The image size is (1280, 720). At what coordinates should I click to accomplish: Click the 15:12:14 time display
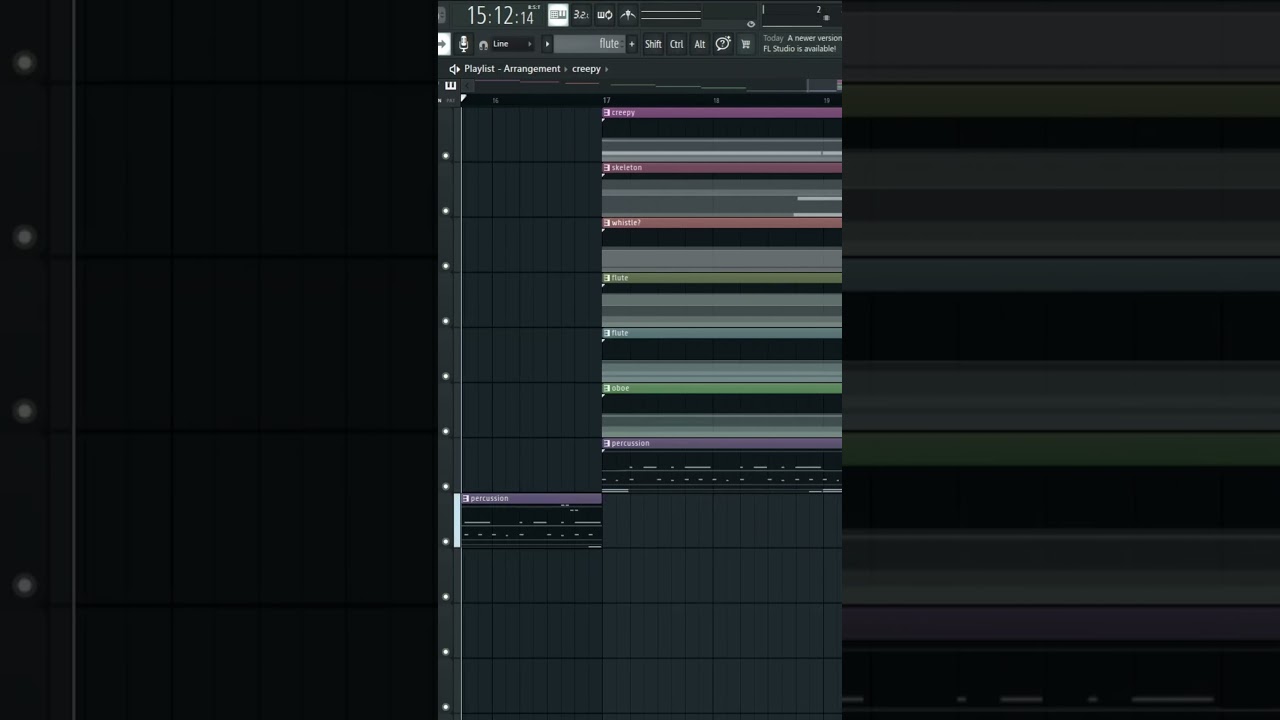tap(500, 15)
